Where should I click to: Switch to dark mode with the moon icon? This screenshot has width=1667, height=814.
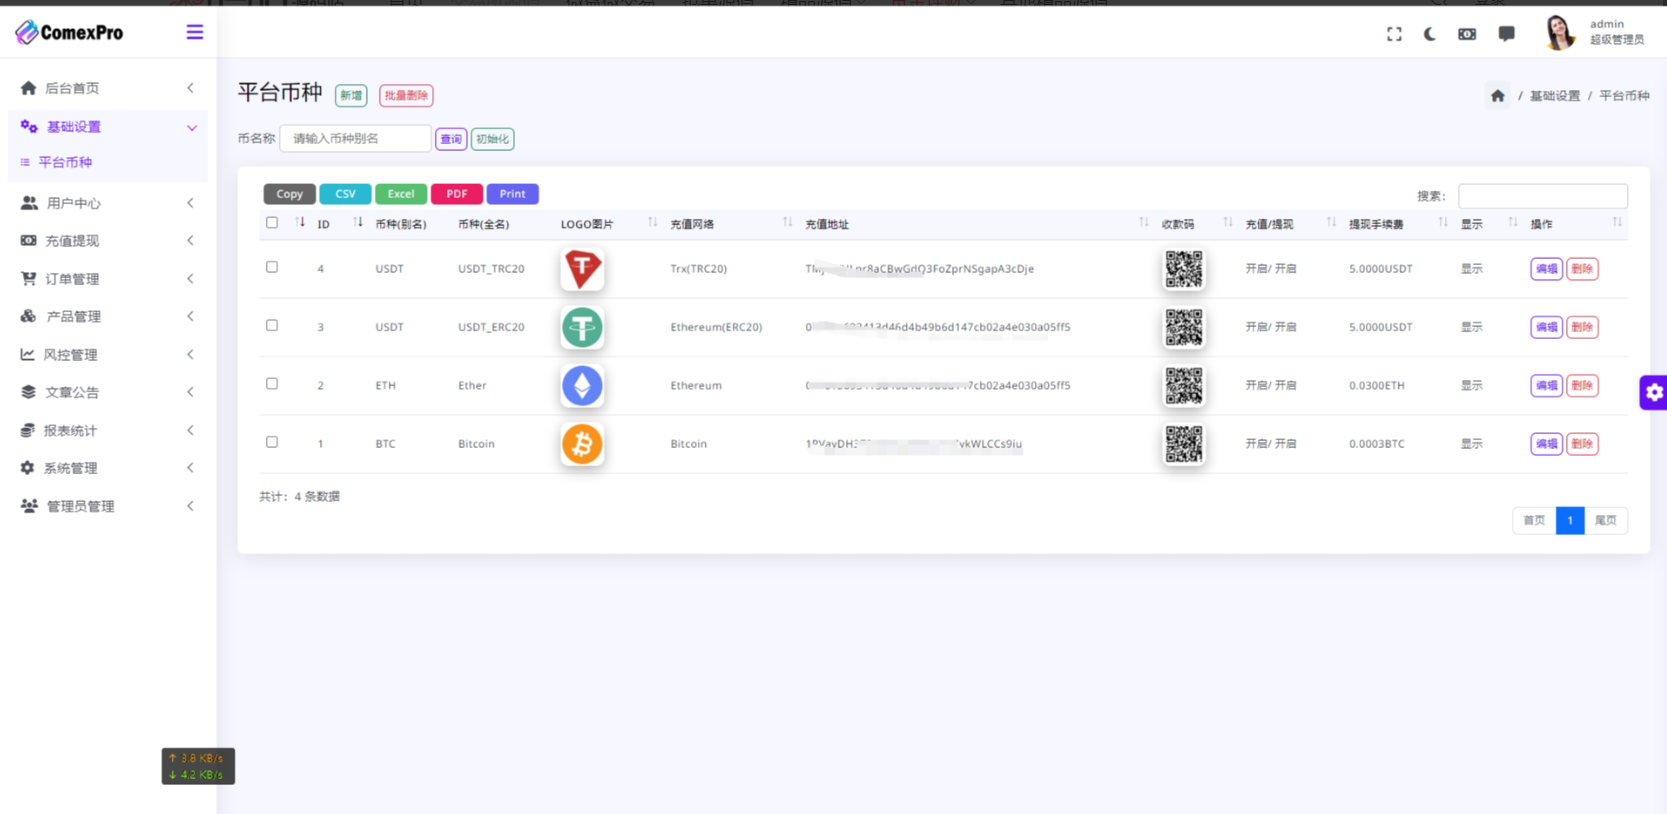click(x=1430, y=34)
